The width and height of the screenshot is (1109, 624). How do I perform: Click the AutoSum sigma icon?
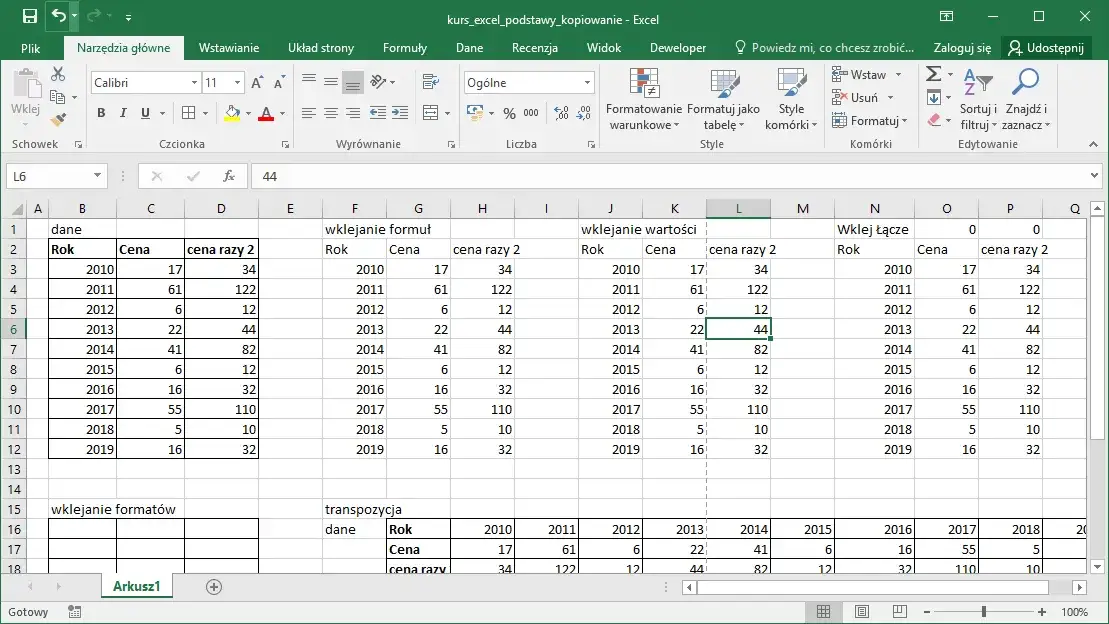pyautogui.click(x=933, y=75)
